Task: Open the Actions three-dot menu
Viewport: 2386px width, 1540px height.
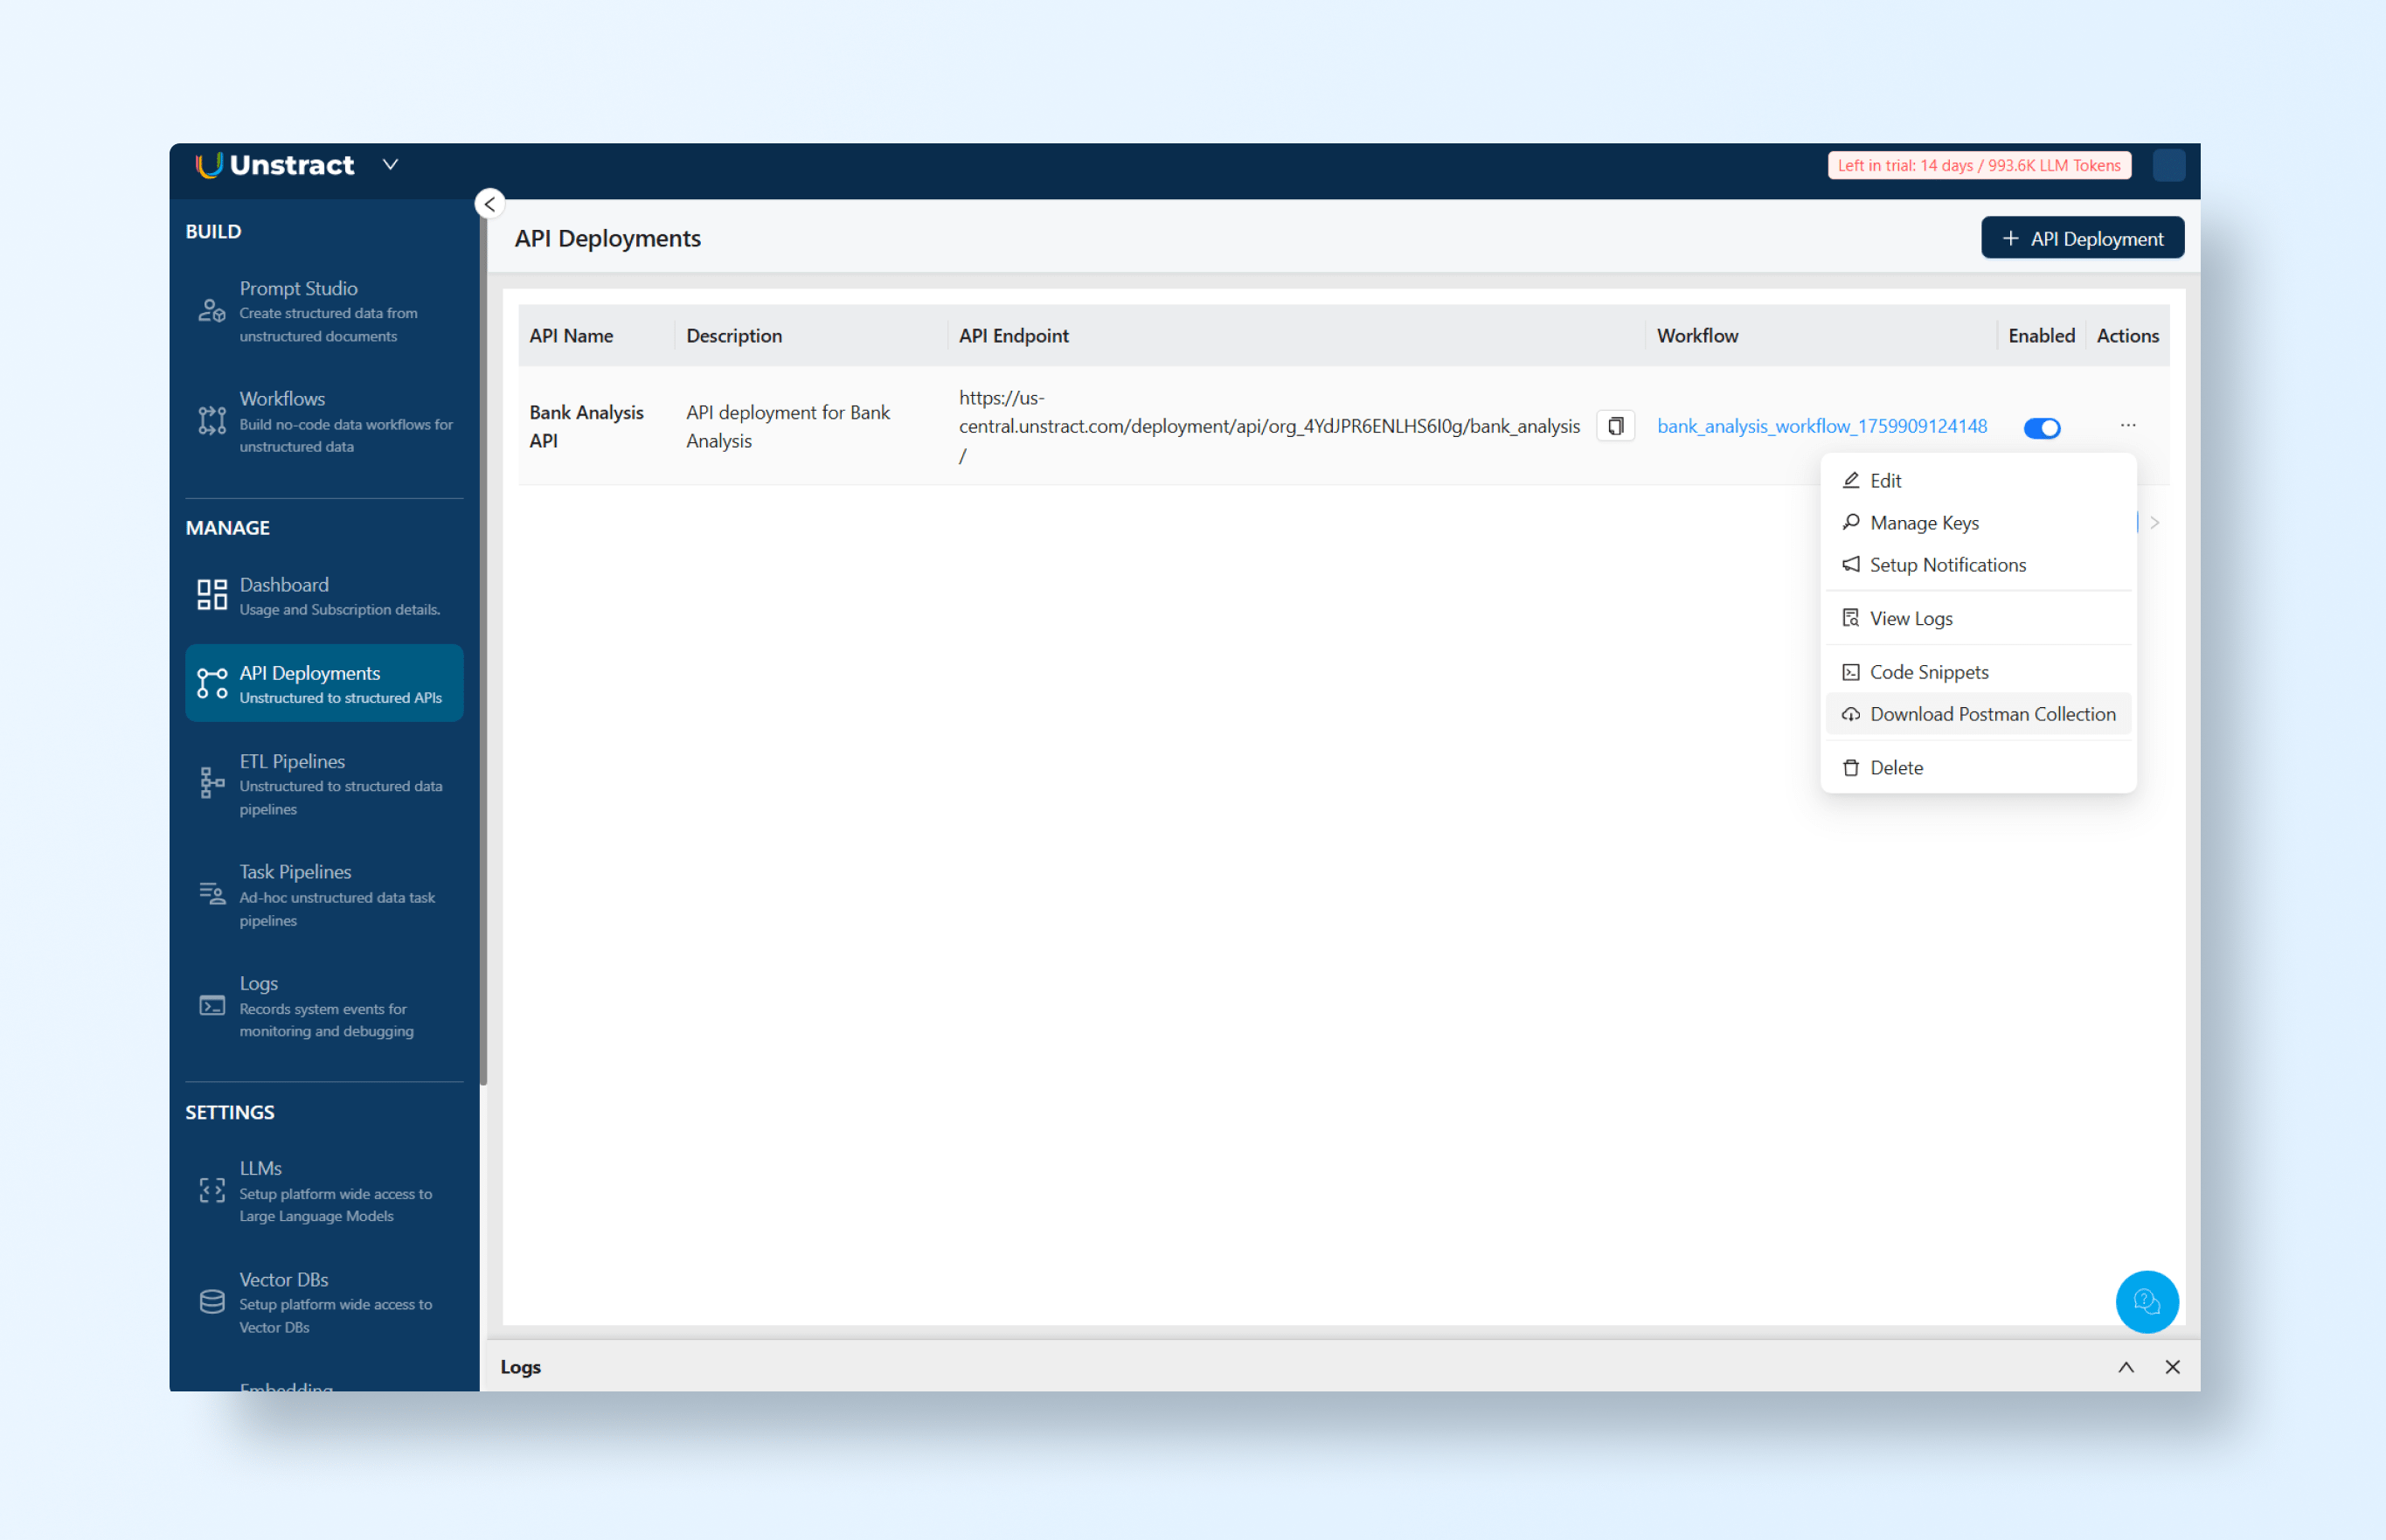Action: [2127, 426]
